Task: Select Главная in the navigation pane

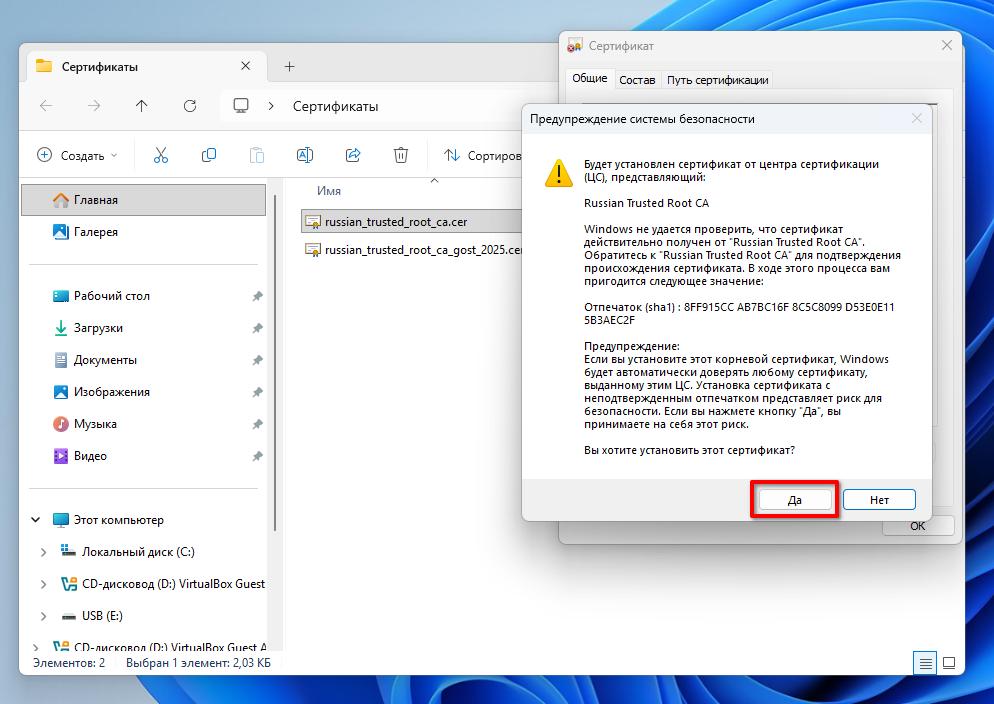Action: [144, 200]
